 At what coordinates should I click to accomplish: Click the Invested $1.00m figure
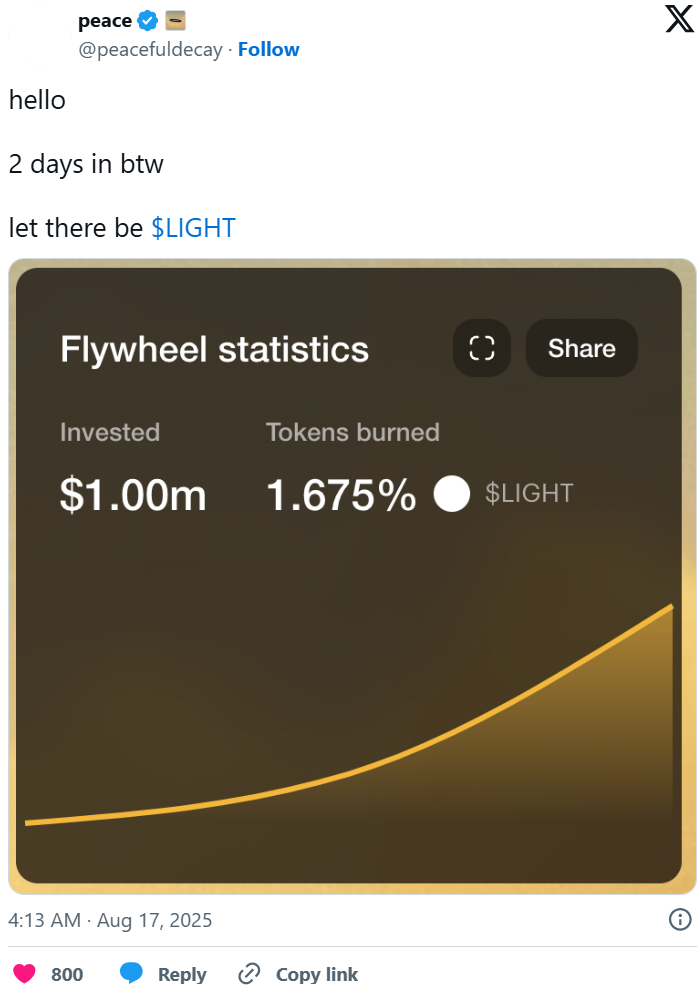134,494
